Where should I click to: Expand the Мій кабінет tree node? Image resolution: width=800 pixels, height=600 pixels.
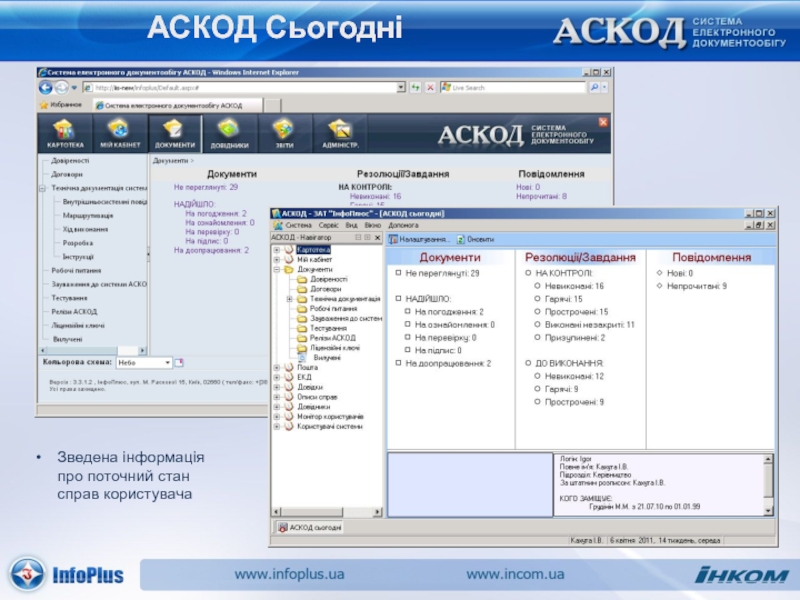pyautogui.click(x=277, y=260)
